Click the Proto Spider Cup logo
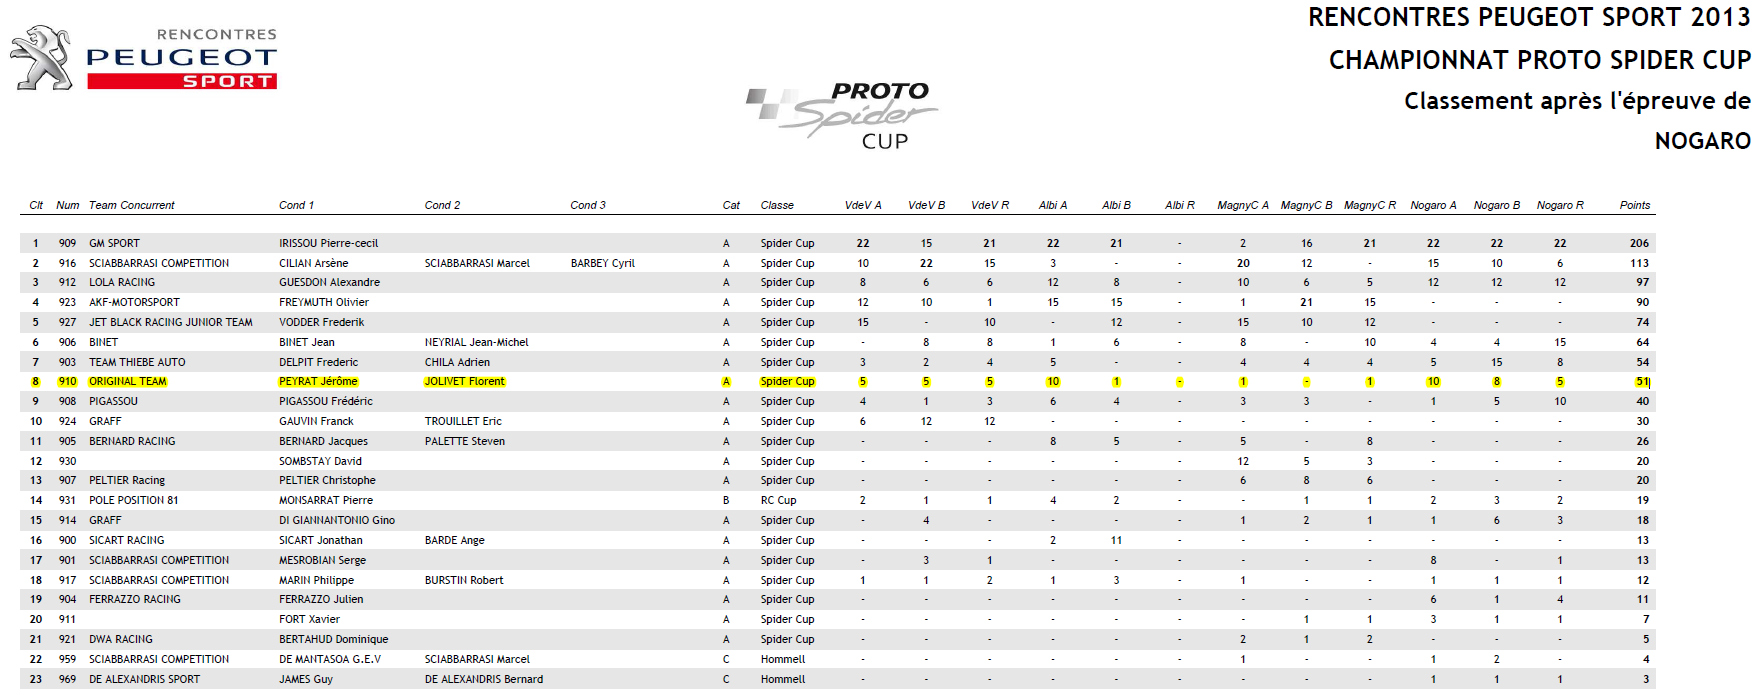The height and width of the screenshot is (699, 1755). (841, 116)
